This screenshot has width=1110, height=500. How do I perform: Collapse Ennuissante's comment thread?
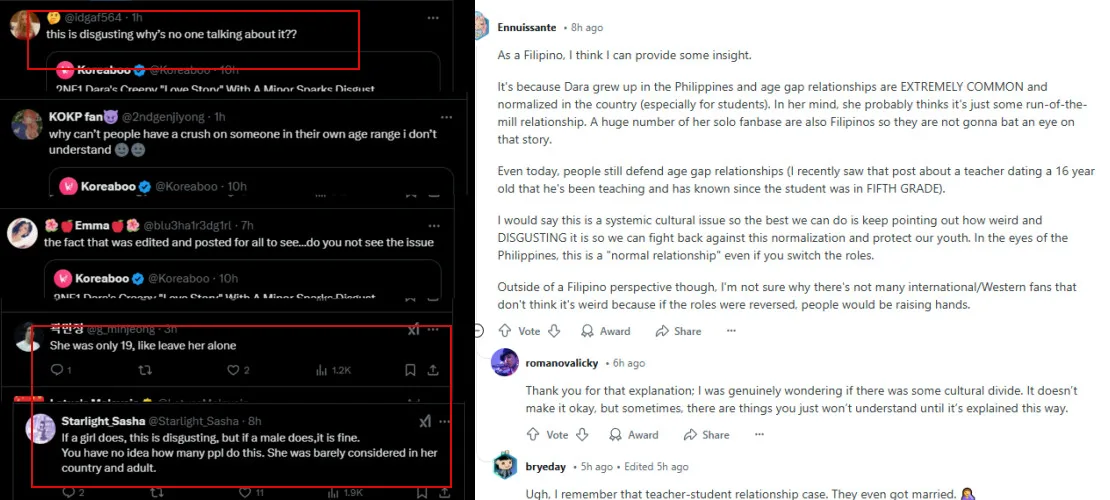(479, 331)
